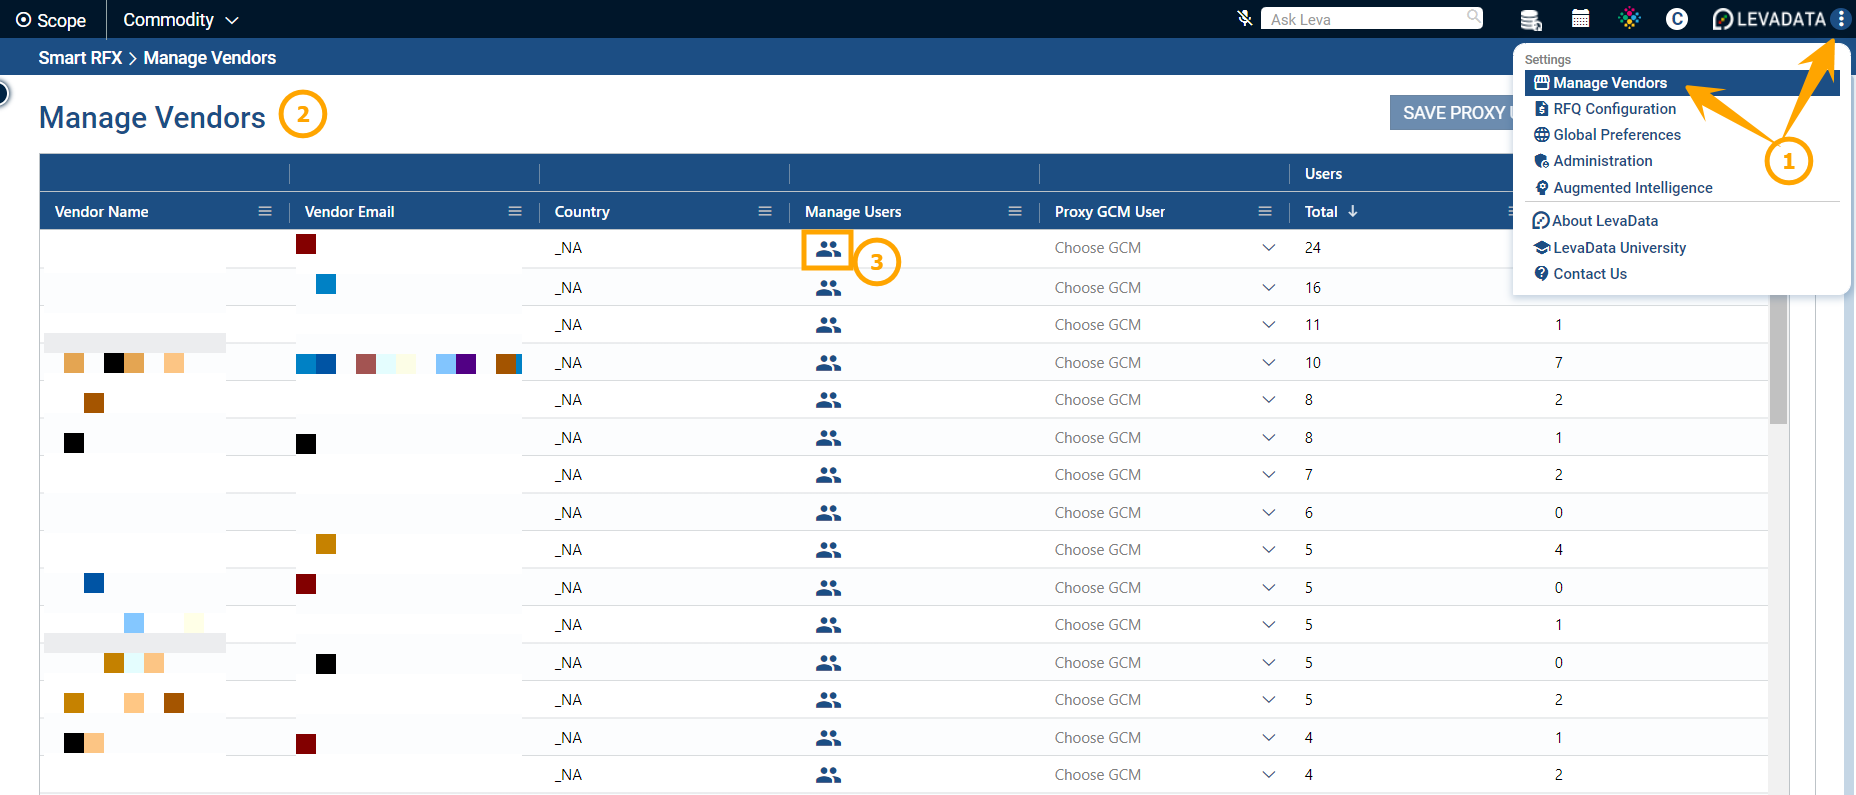Open the three-dot settings menu next to LEVADATA

click(1841, 19)
